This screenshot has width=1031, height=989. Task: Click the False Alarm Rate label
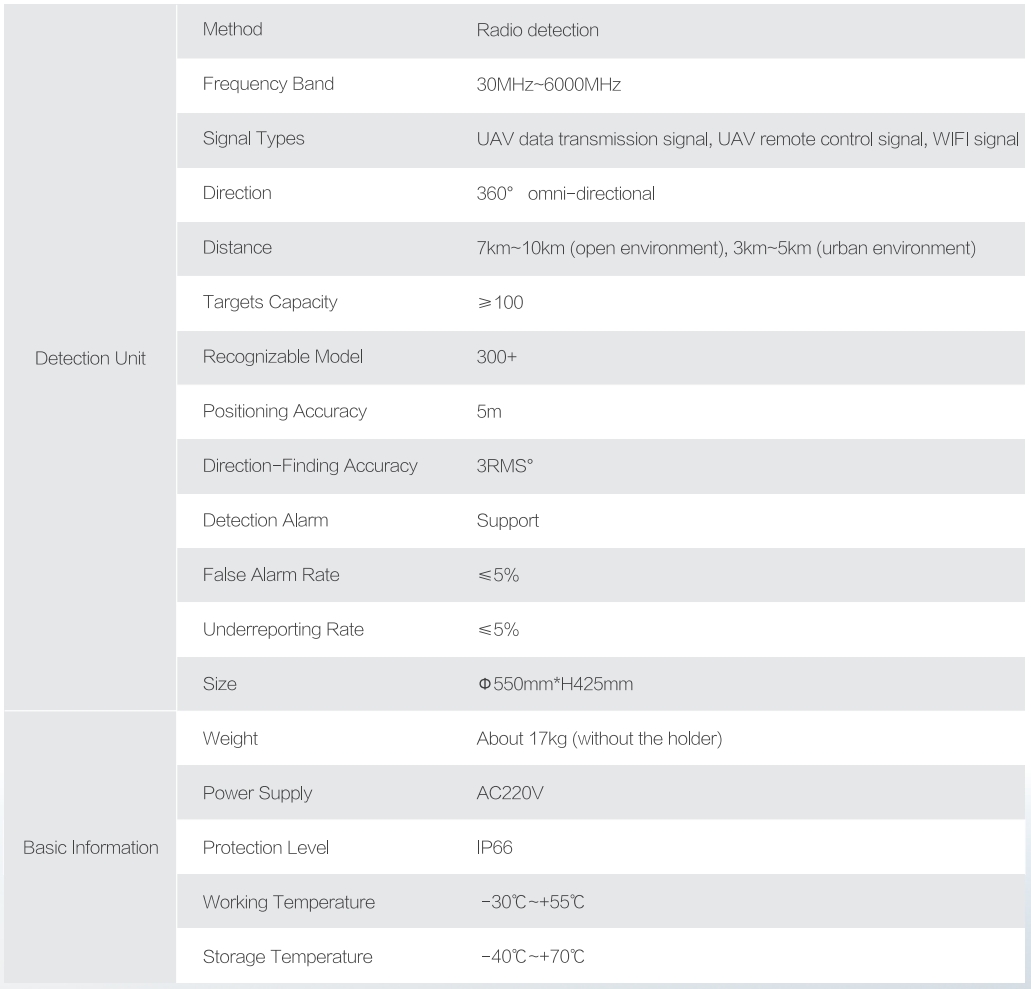click(x=270, y=575)
